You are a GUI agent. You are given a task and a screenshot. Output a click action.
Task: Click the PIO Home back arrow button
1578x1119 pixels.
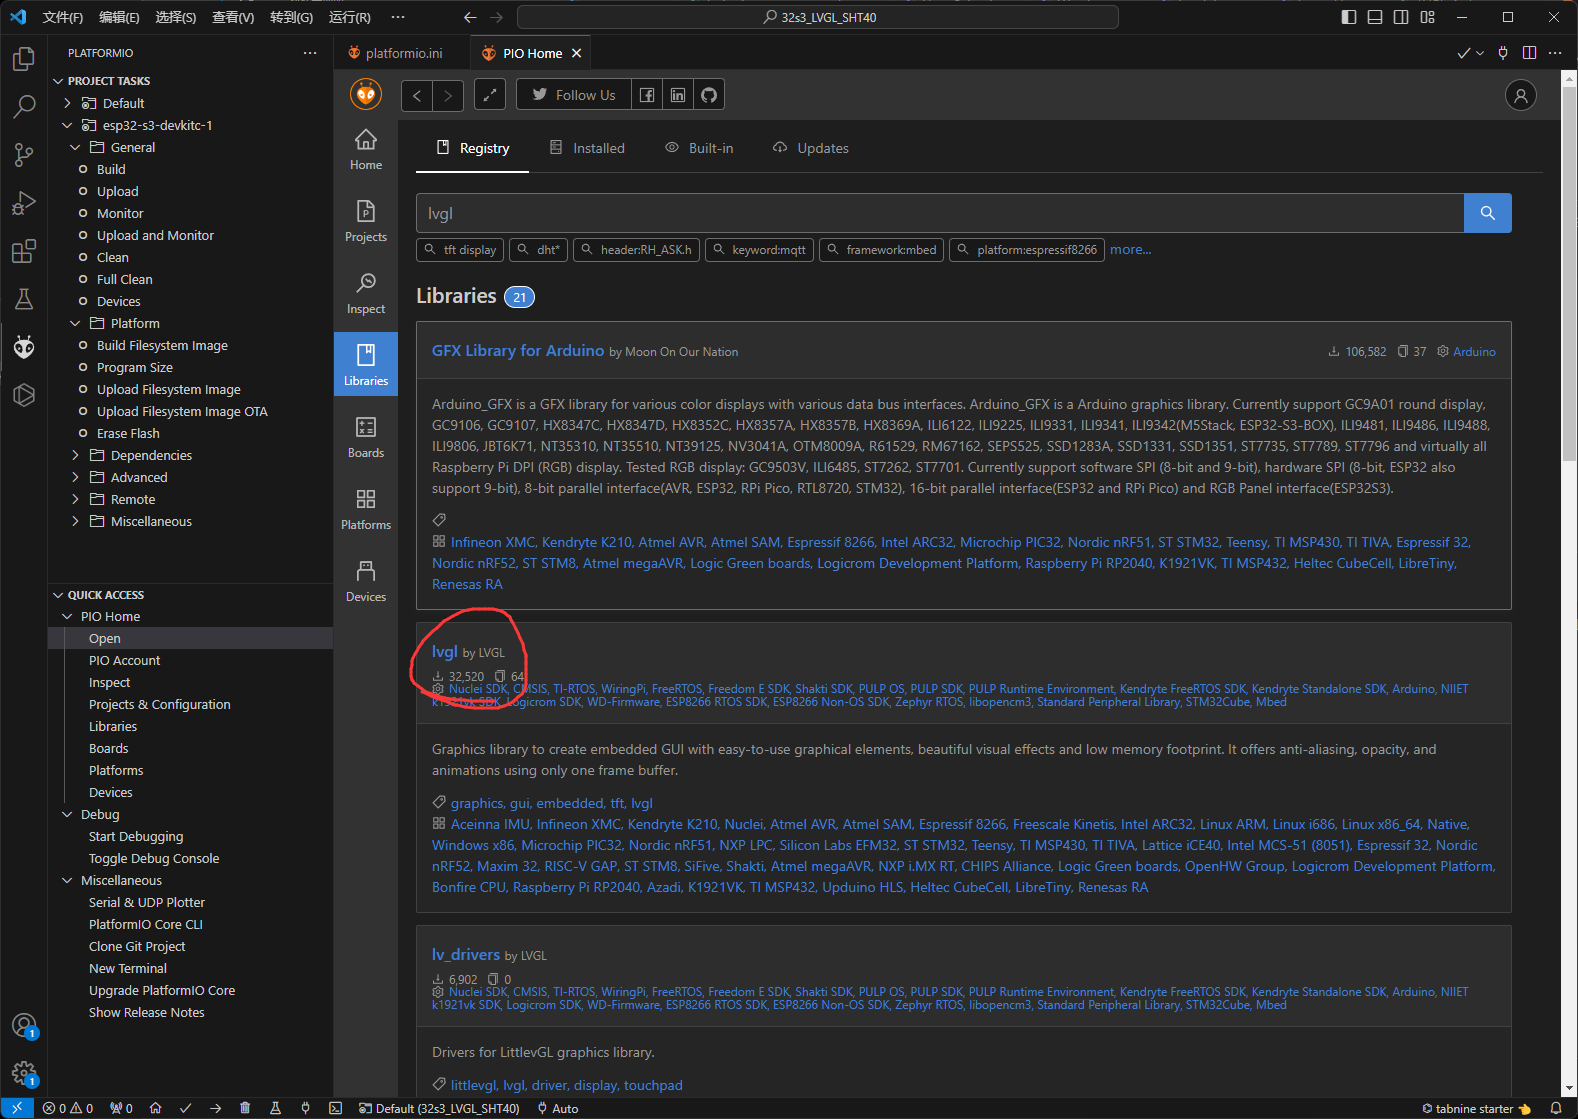click(417, 95)
